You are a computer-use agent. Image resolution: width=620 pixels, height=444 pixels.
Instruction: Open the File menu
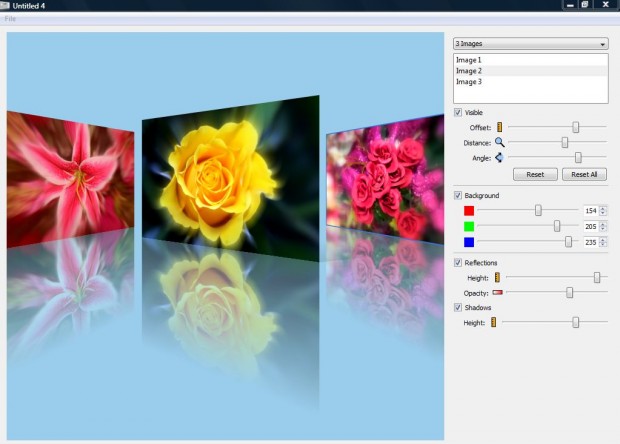pyautogui.click(x=10, y=19)
